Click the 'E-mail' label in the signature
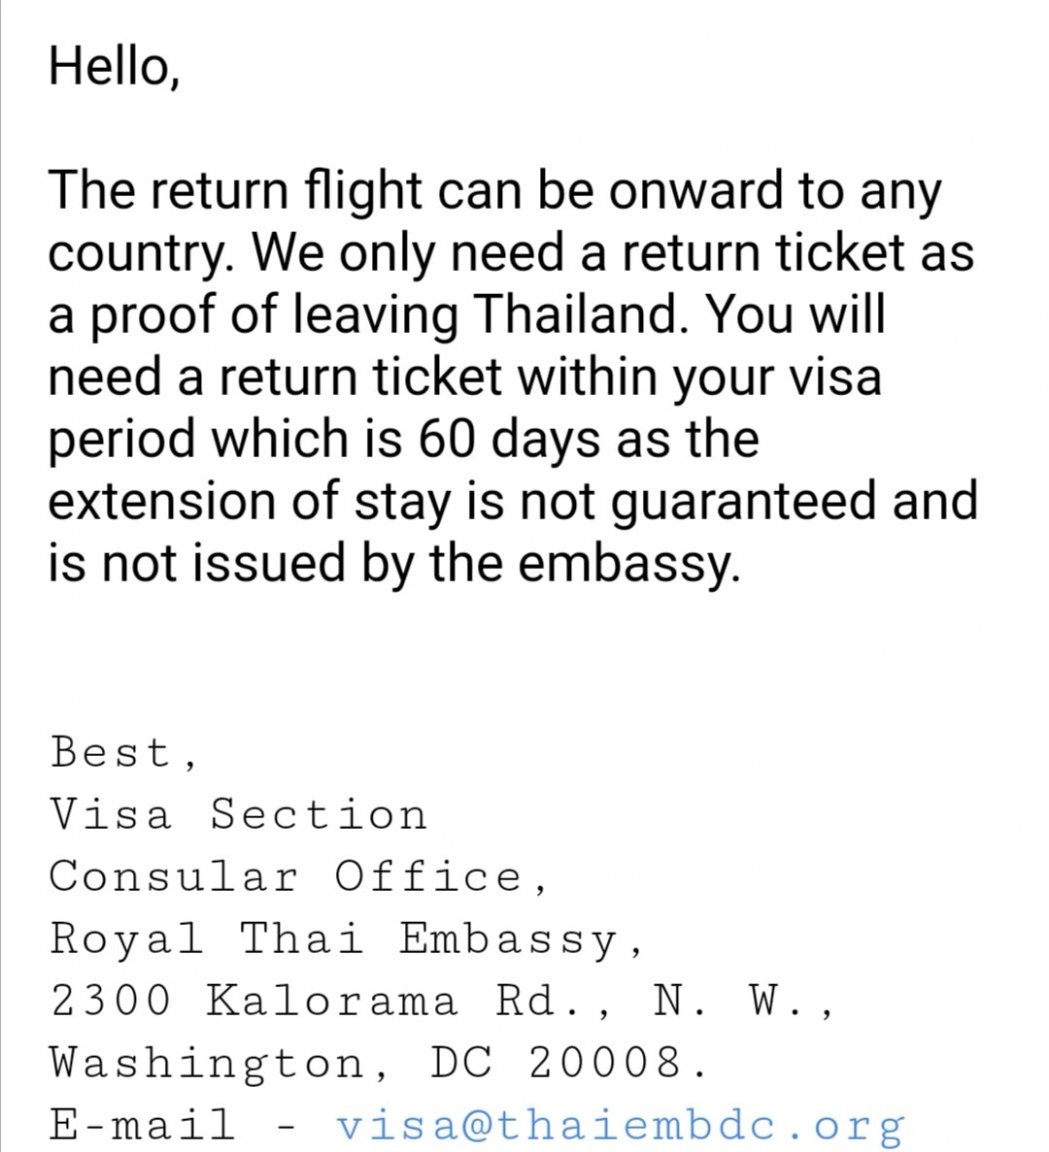 (141, 1125)
